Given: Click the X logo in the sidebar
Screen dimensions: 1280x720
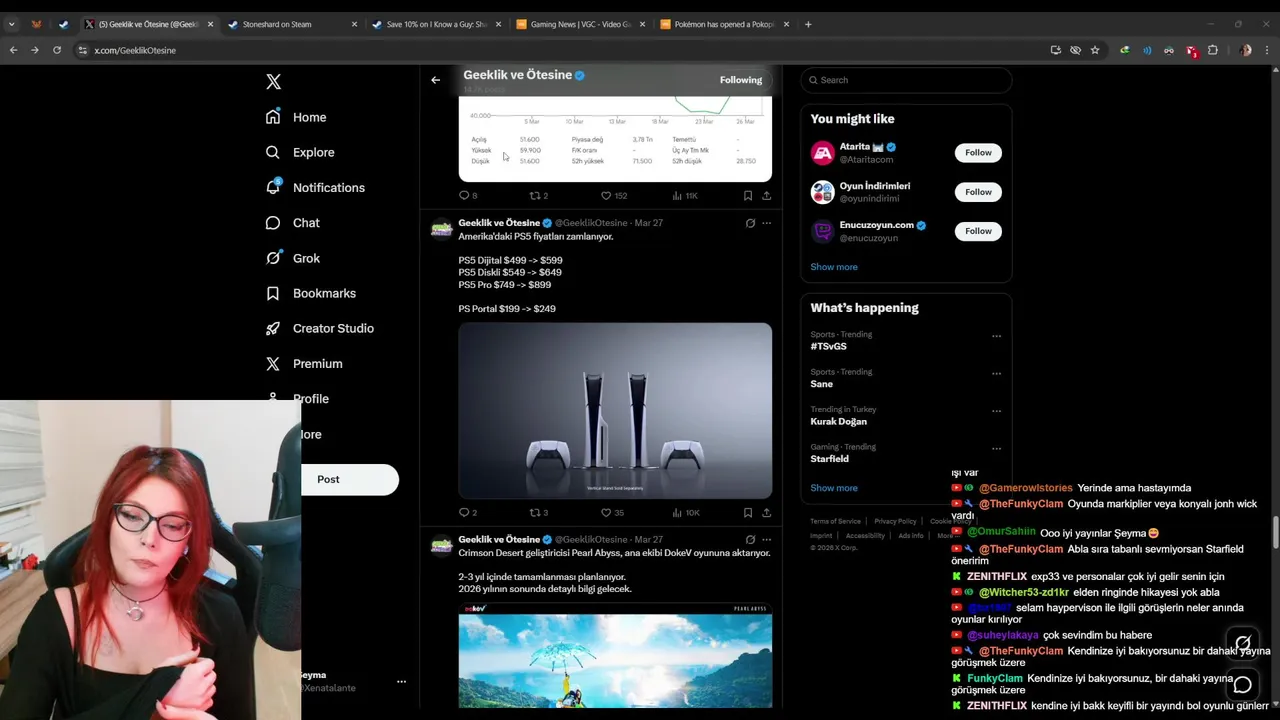Looking at the screenshot, I should click(273, 82).
